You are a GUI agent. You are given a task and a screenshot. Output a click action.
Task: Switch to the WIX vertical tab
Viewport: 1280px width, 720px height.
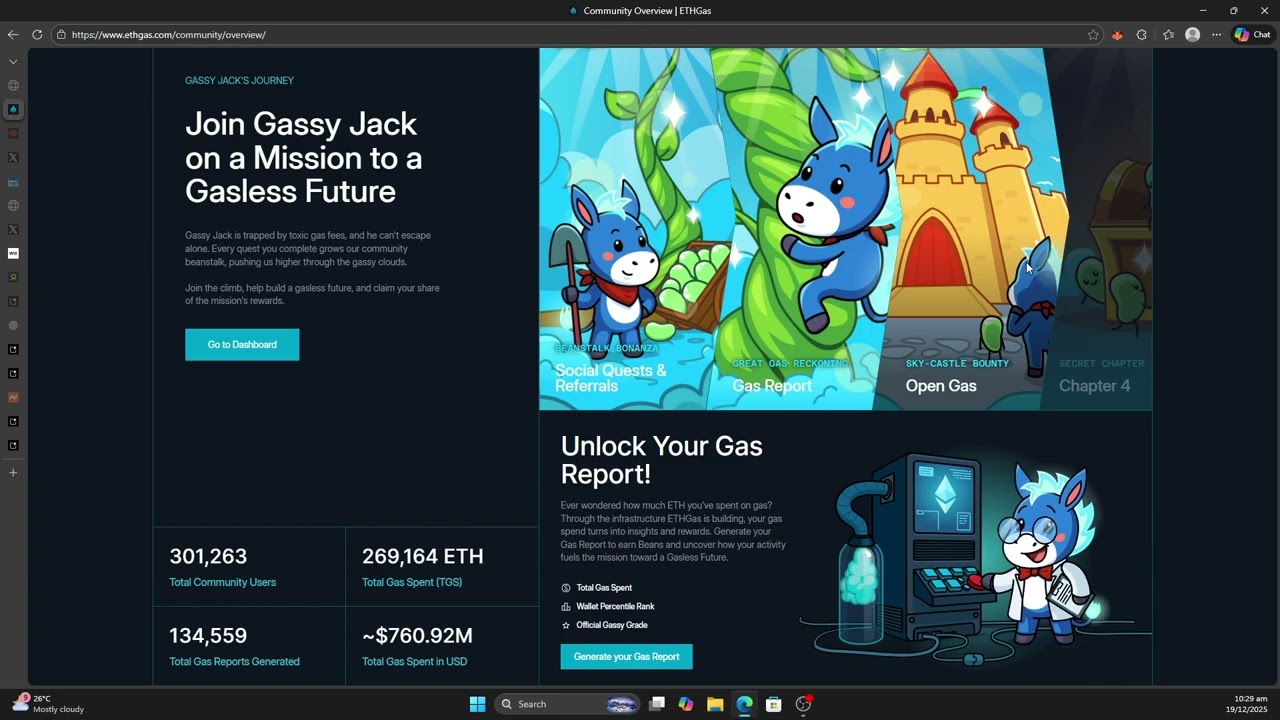(13, 253)
